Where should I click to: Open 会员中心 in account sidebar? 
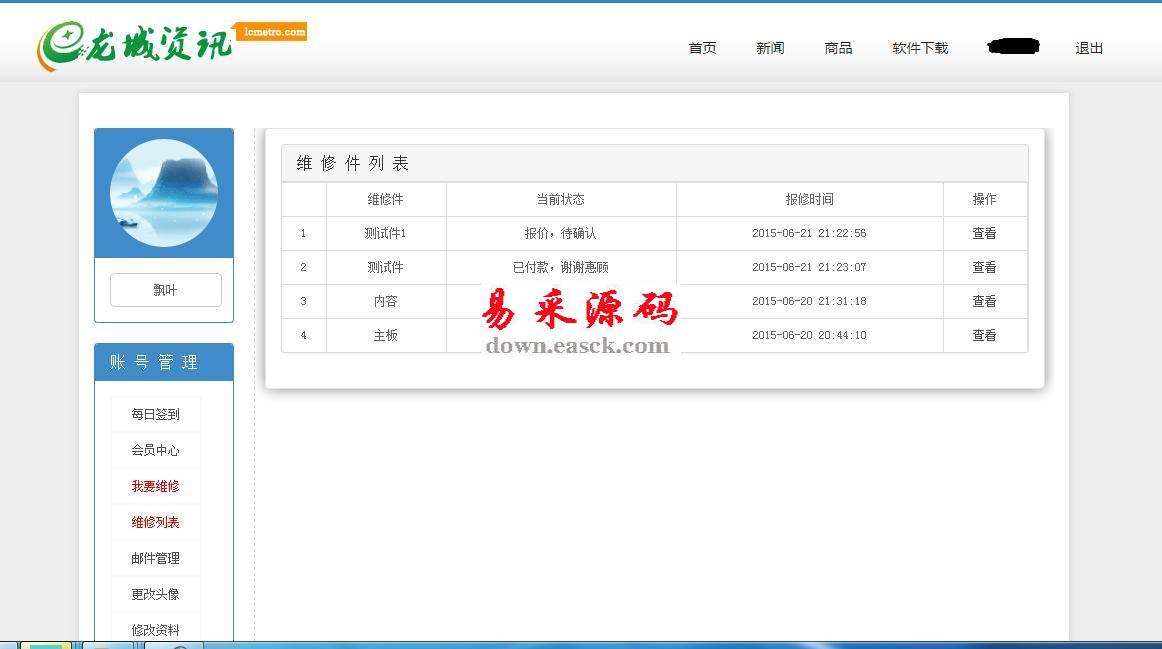pyautogui.click(x=155, y=450)
